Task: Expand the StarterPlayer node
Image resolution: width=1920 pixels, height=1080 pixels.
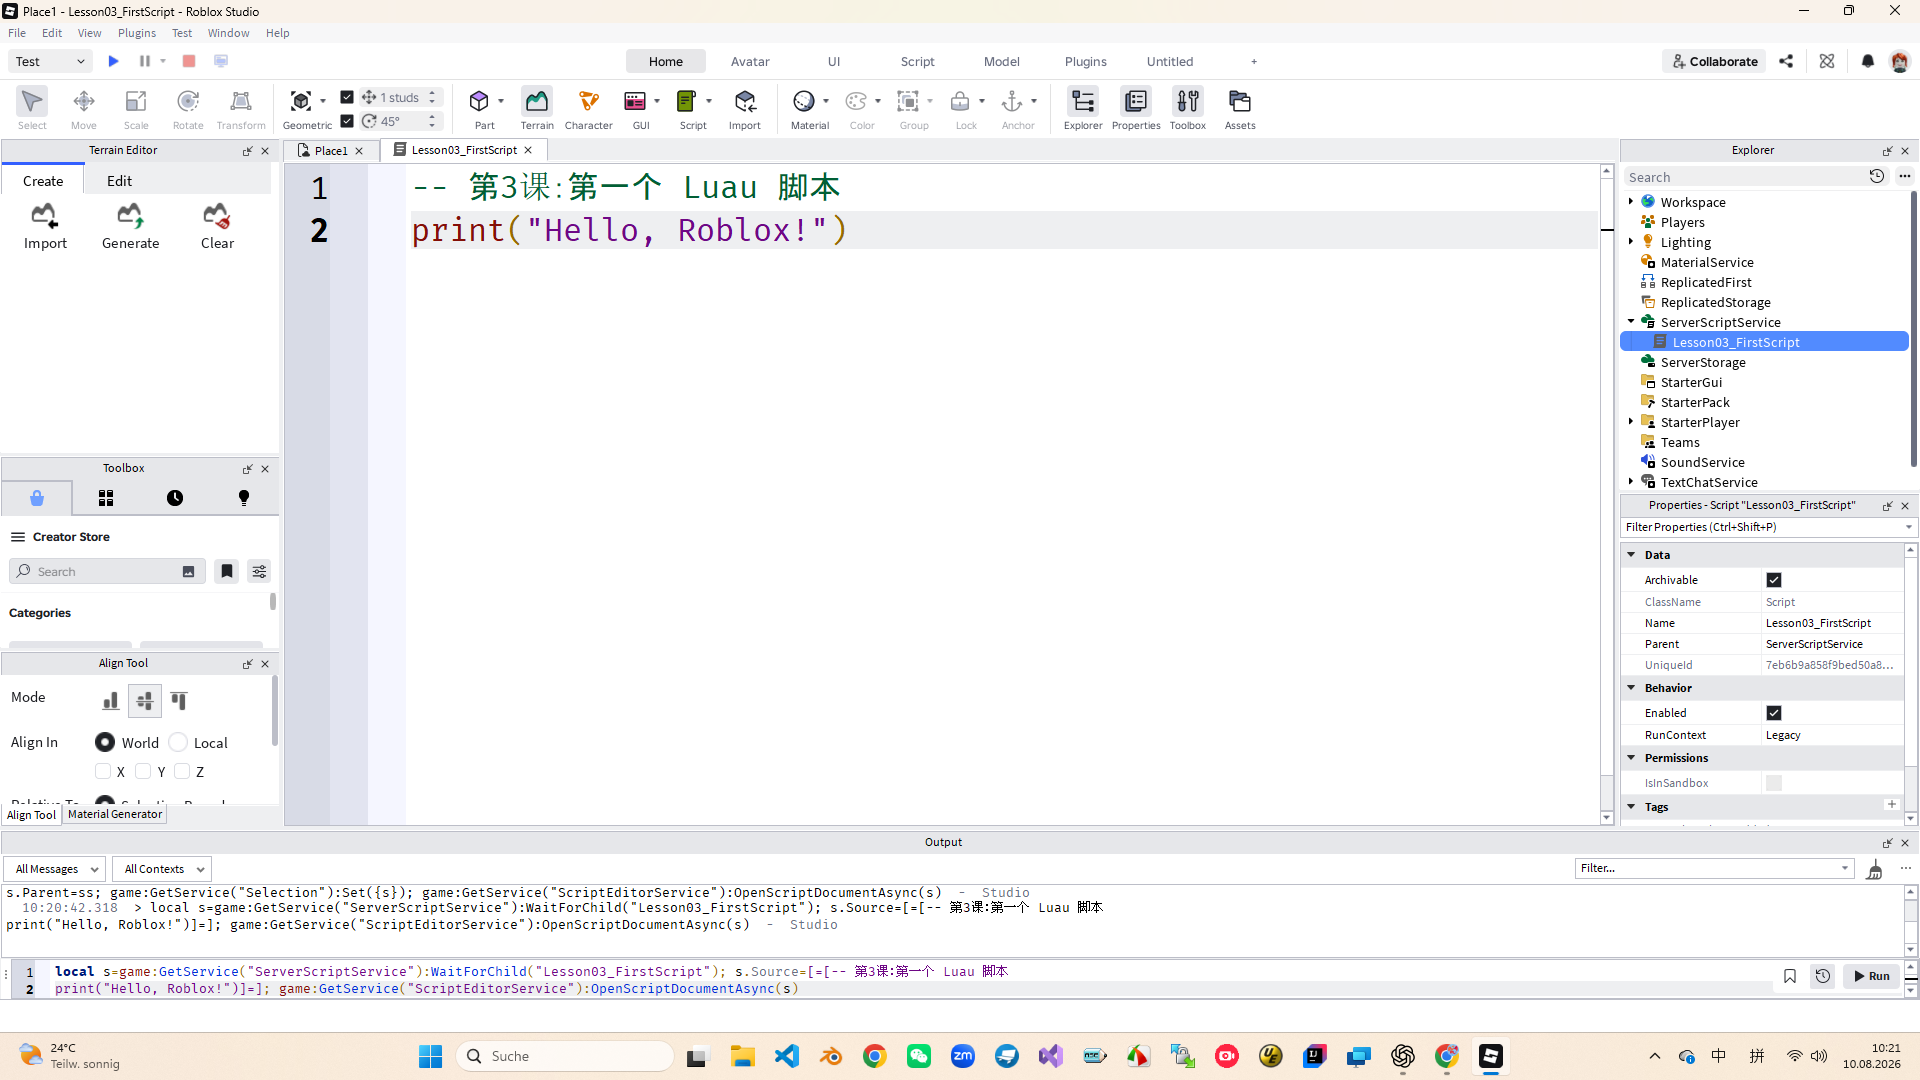Action: pyautogui.click(x=1631, y=421)
